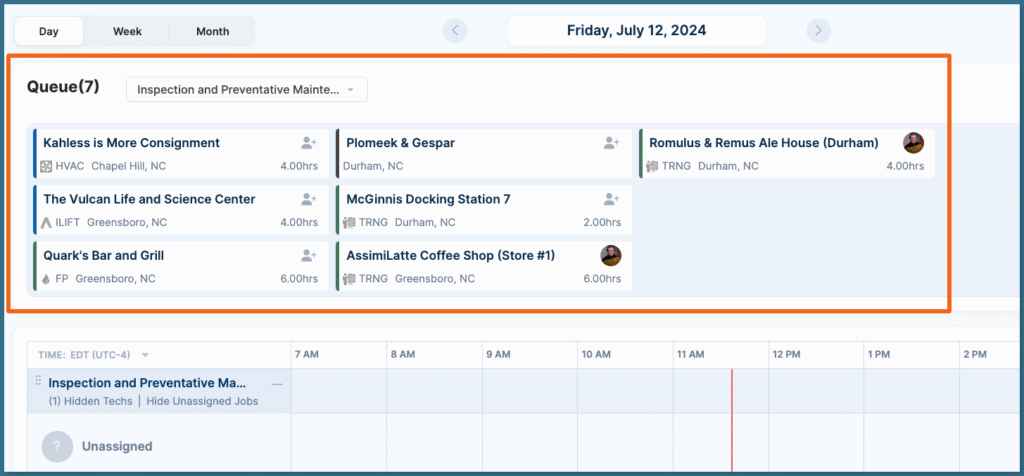1024x476 pixels.
Task: Click the Unassigned question mark avatar
Action: pos(57,446)
